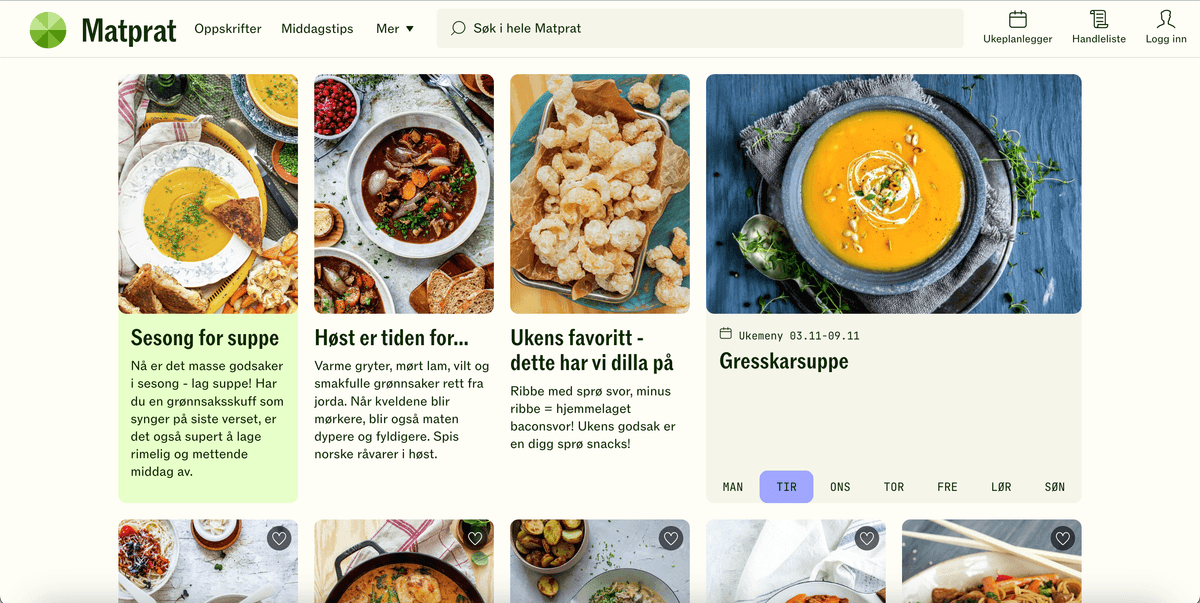
Task: Toggle heart on second bottom-row recipe card
Action: [x=475, y=539]
